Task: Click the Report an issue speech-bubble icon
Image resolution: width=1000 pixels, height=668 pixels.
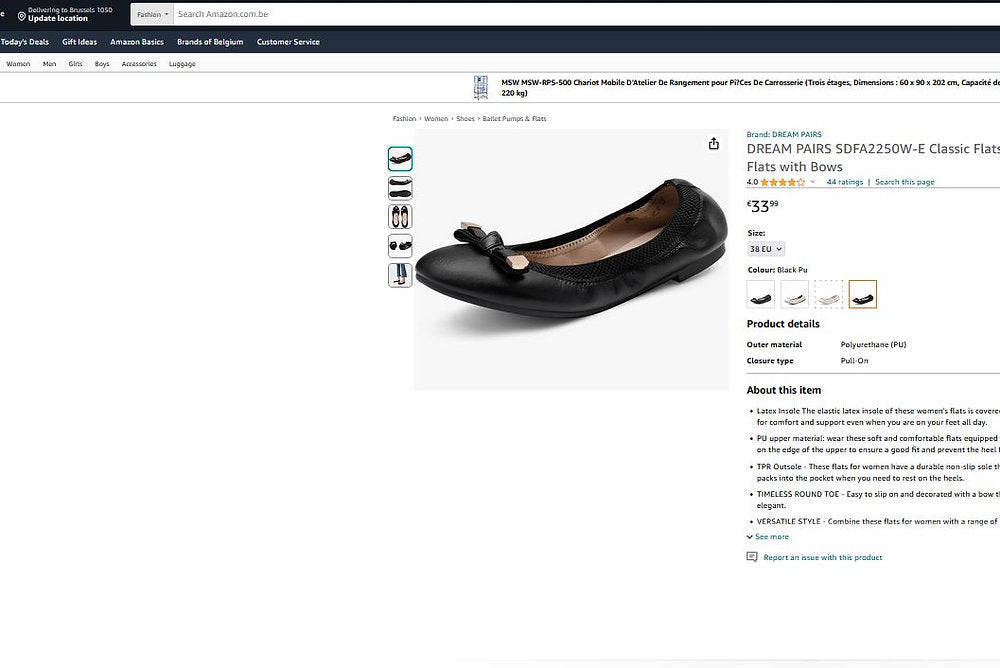Action: 751,556
